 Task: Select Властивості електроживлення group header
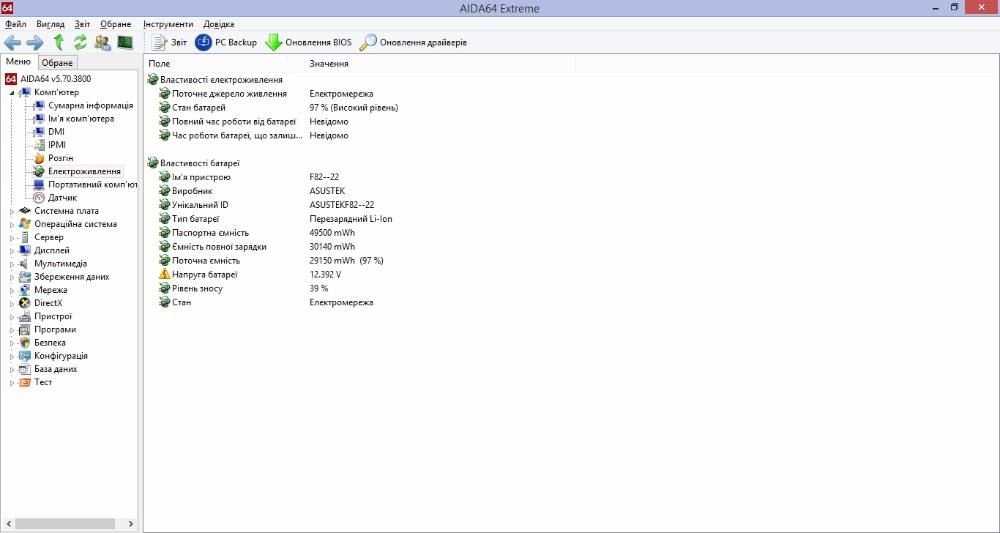[x=221, y=80]
